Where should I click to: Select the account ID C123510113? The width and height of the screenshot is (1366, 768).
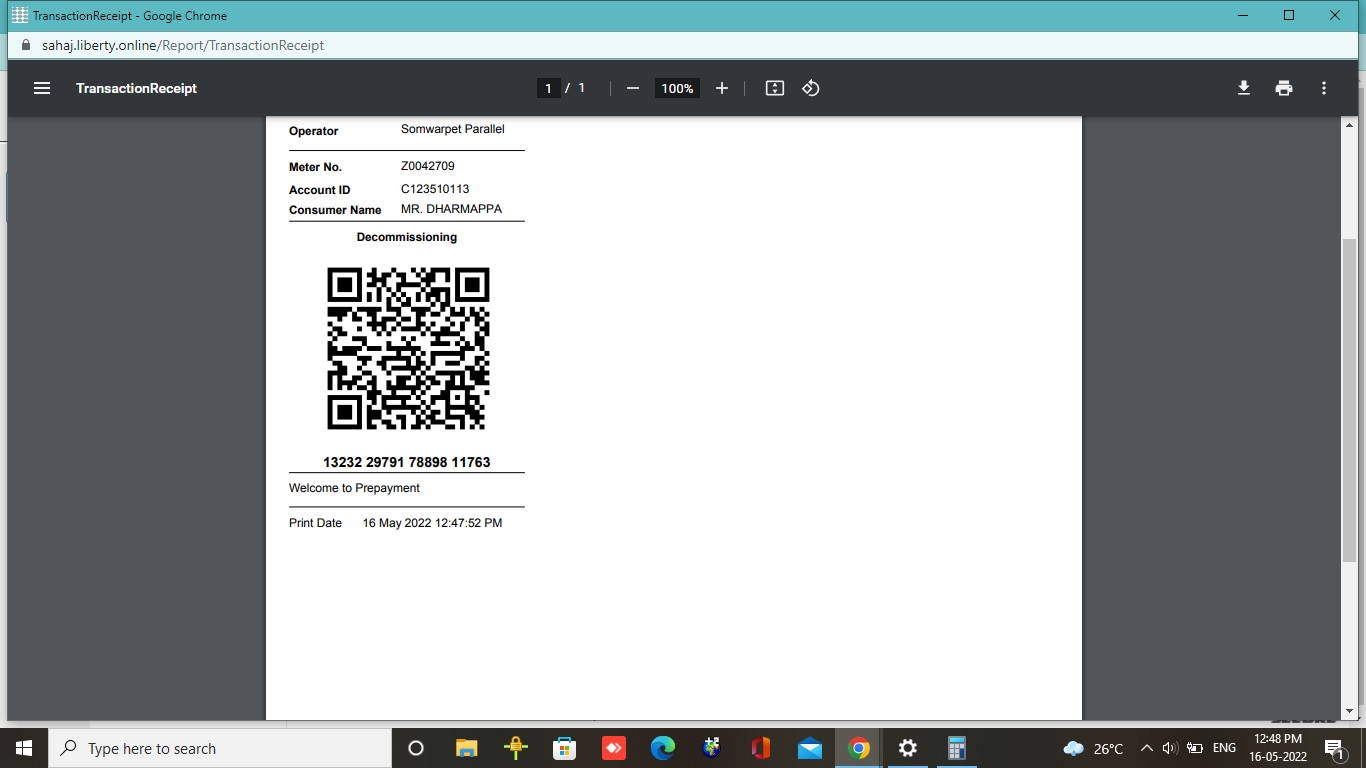435,189
